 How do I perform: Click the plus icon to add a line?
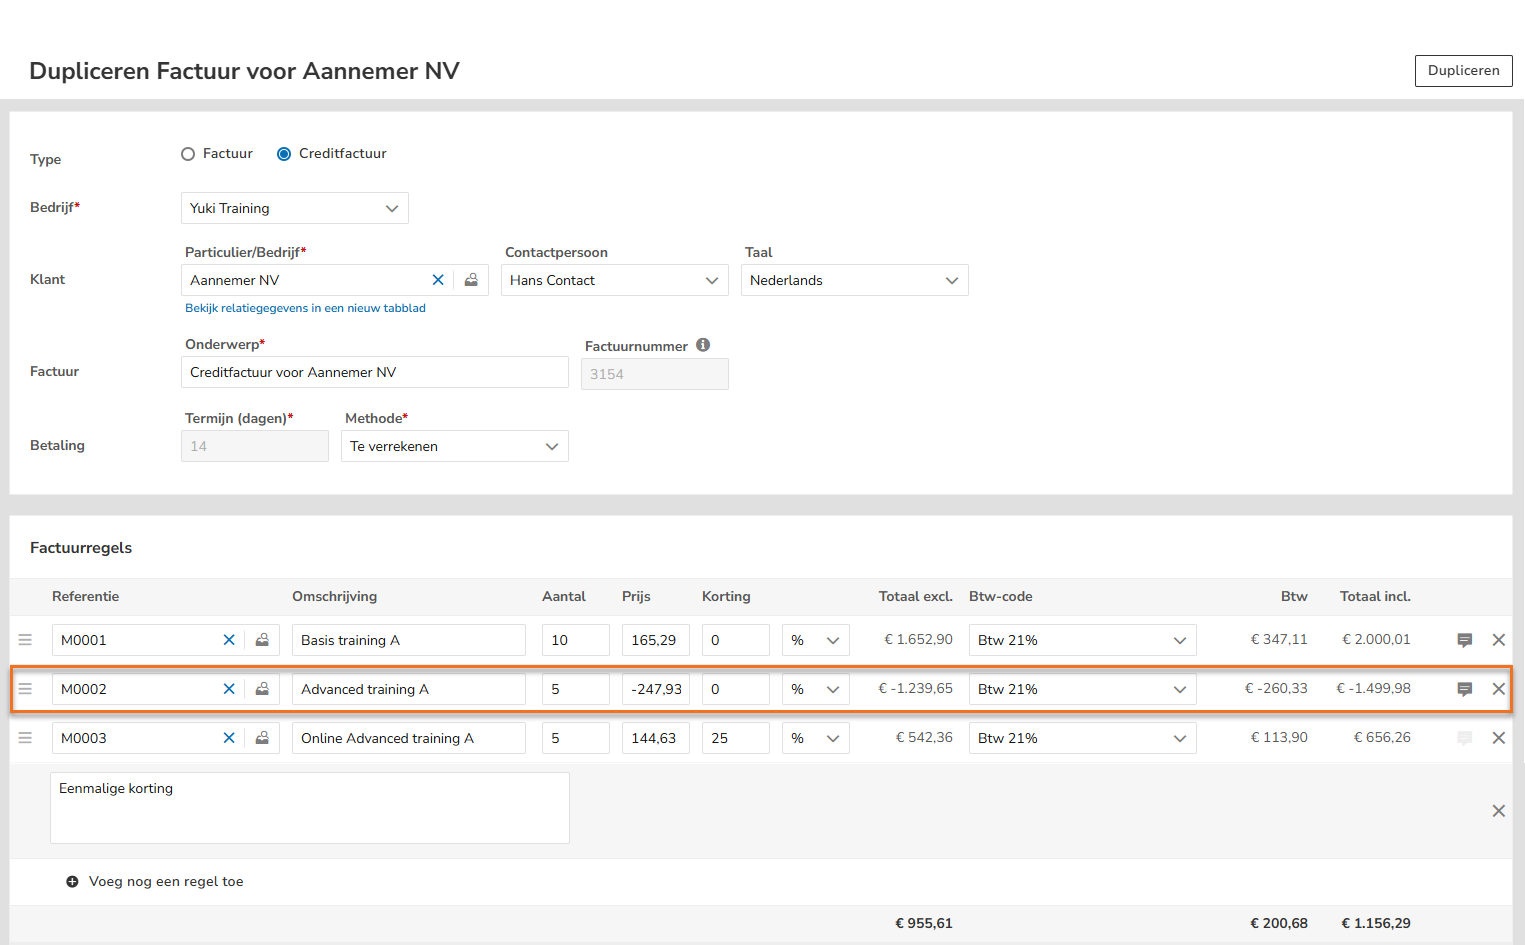click(72, 882)
